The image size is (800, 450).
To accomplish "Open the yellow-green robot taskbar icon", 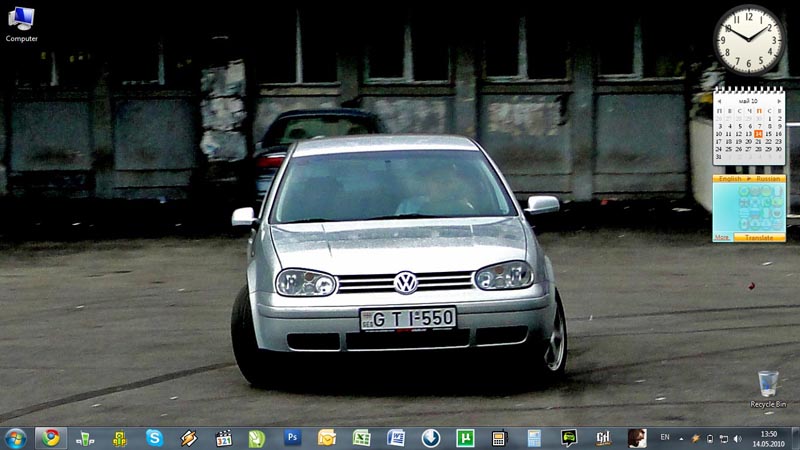I will click(x=119, y=438).
